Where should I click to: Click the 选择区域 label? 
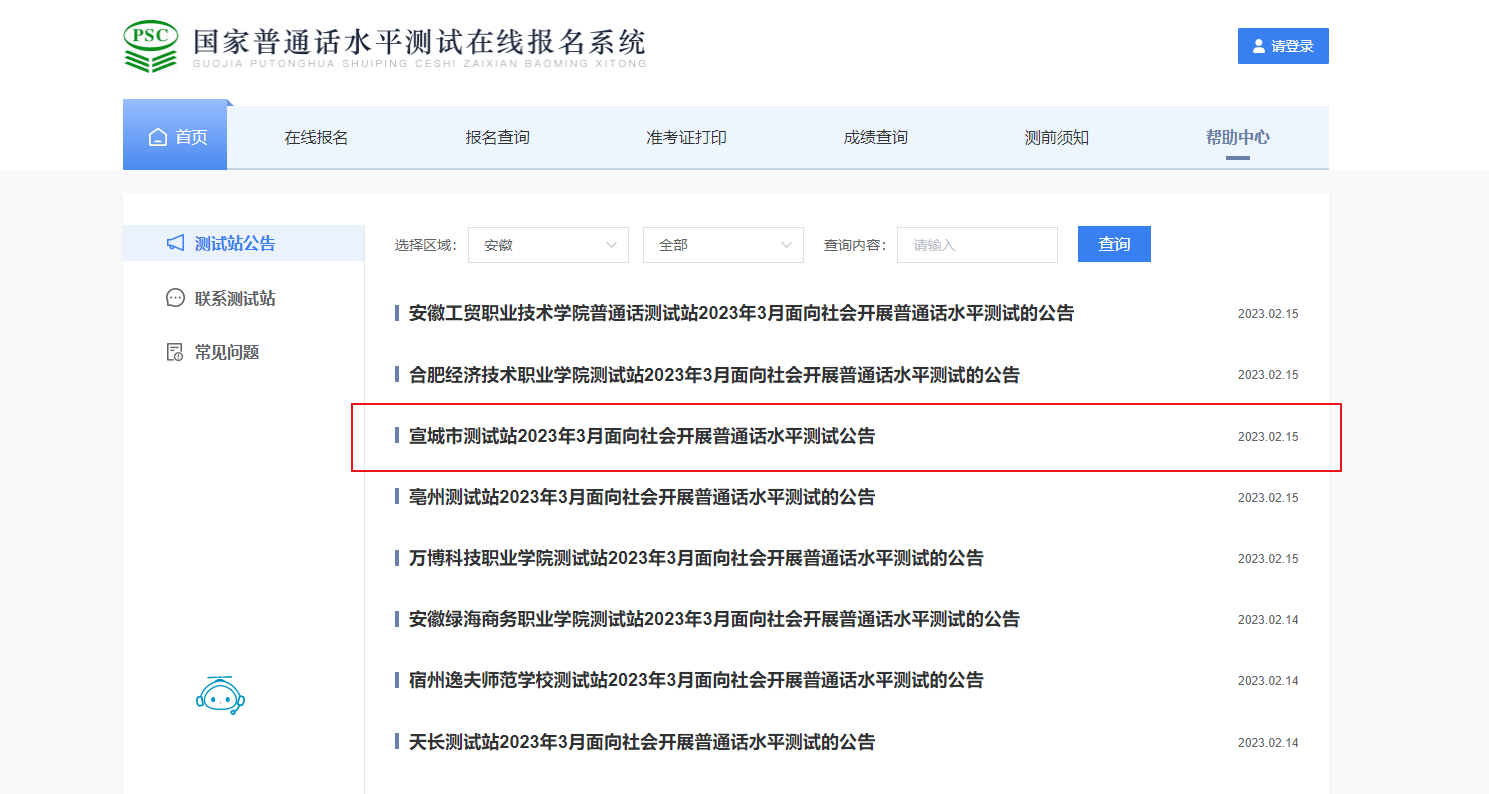[x=425, y=245]
